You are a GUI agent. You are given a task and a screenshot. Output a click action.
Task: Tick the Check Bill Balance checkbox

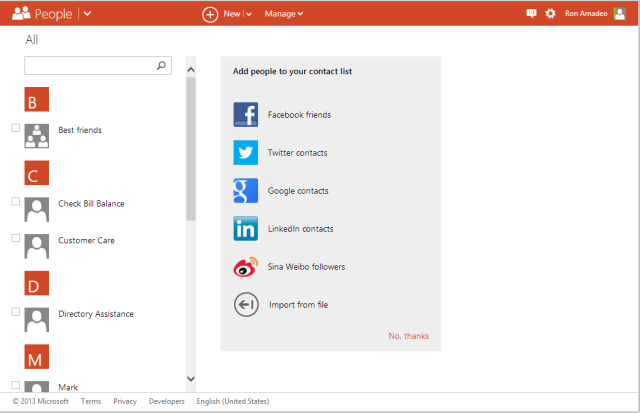(16, 201)
